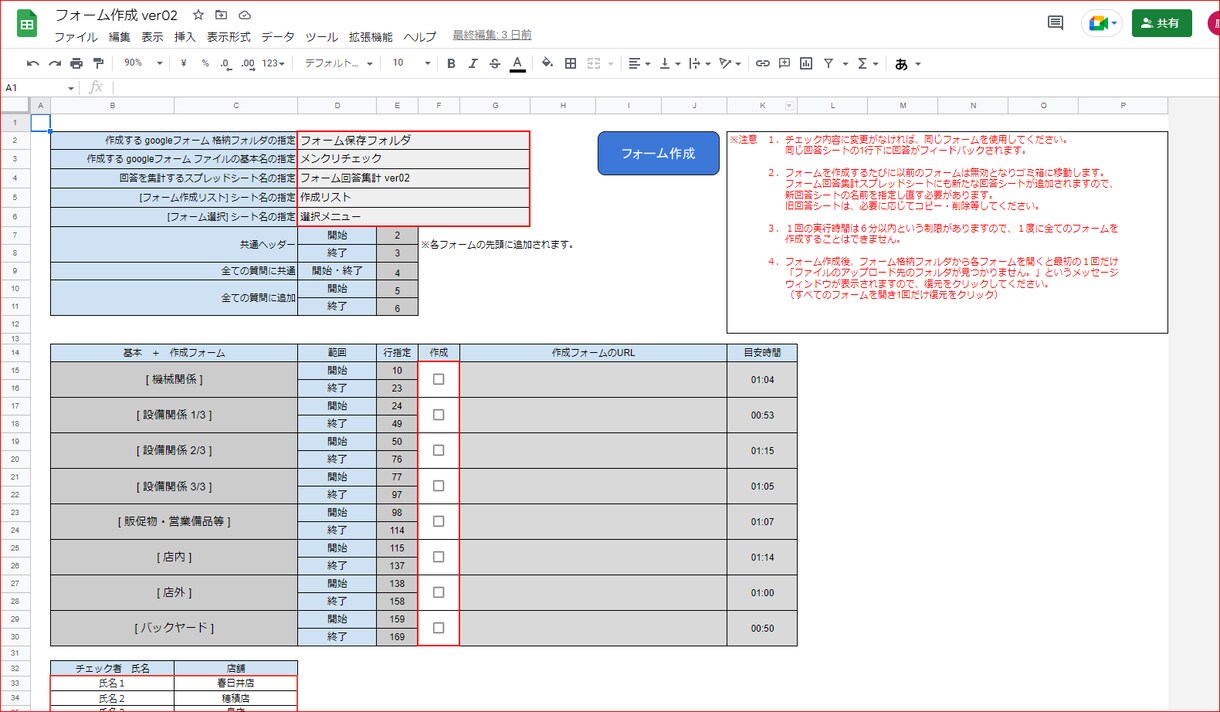Open the input tools あ dropdown
This screenshot has width=1220, height=712.
(907, 63)
